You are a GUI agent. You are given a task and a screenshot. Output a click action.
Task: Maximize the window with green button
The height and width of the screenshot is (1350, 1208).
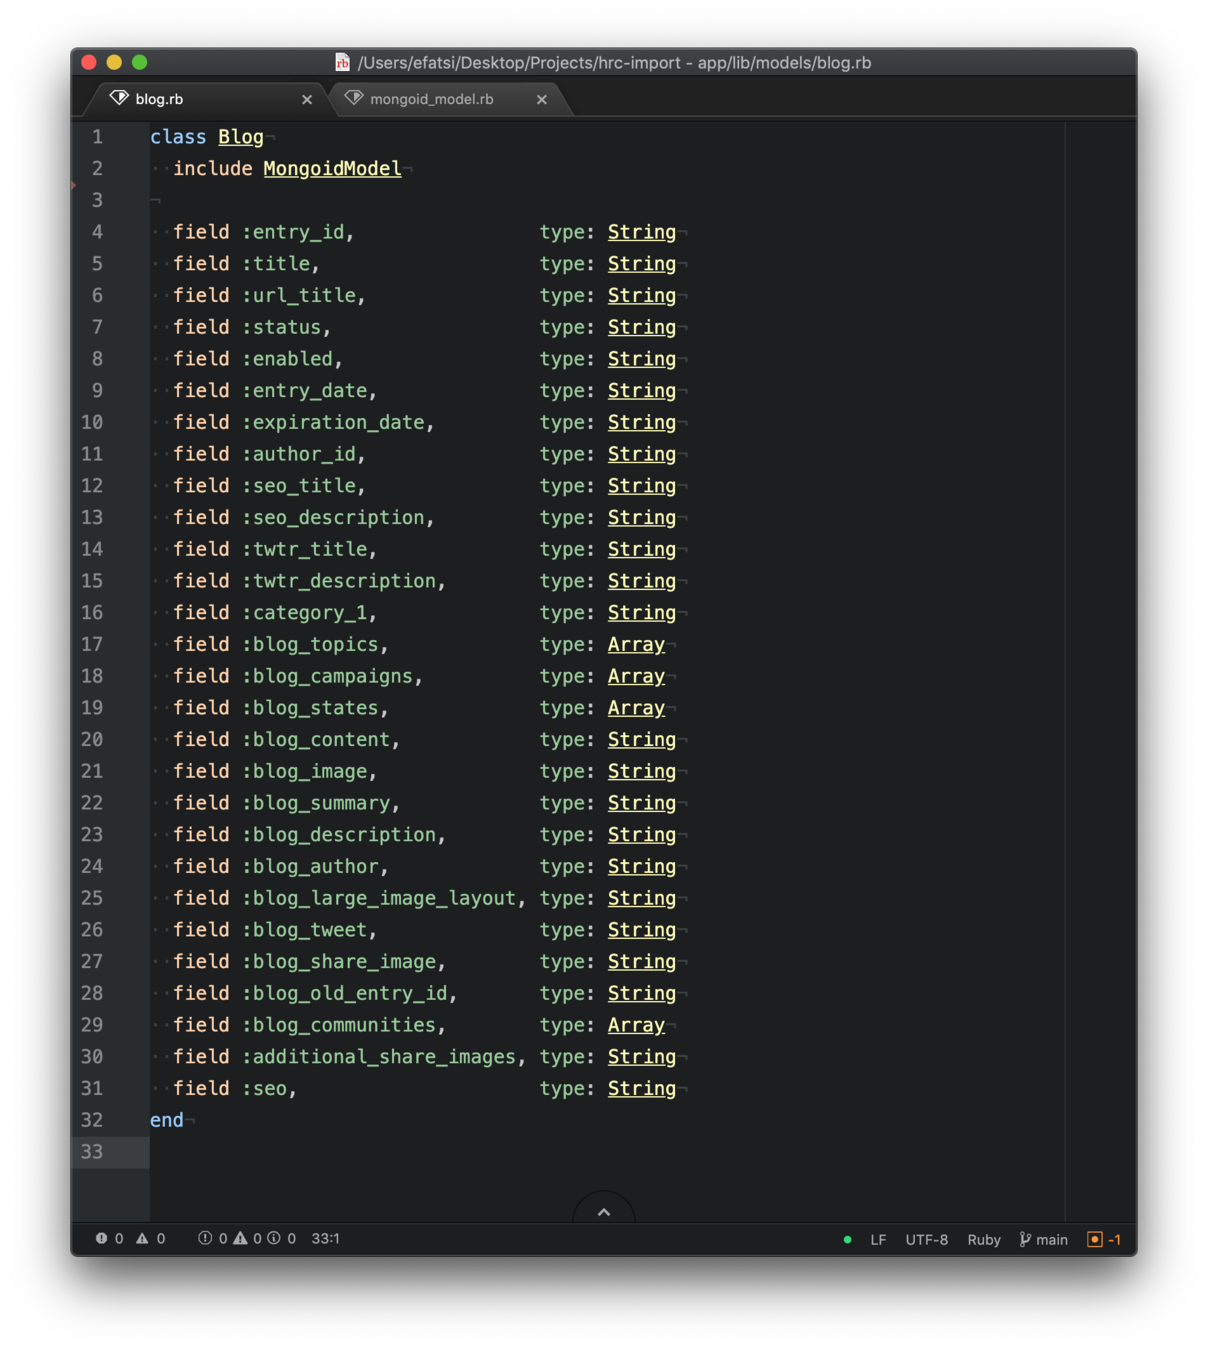140,62
